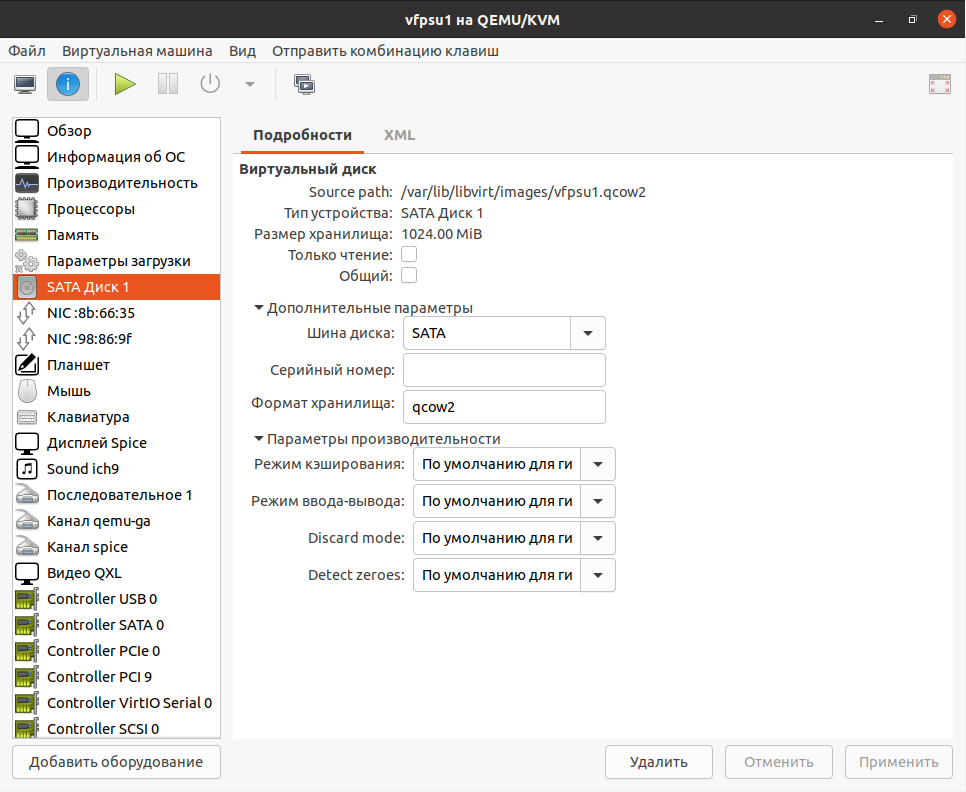Show the graphical console view
Image resolution: width=966 pixels, height=792 pixels.
click(x=25, y=84)
